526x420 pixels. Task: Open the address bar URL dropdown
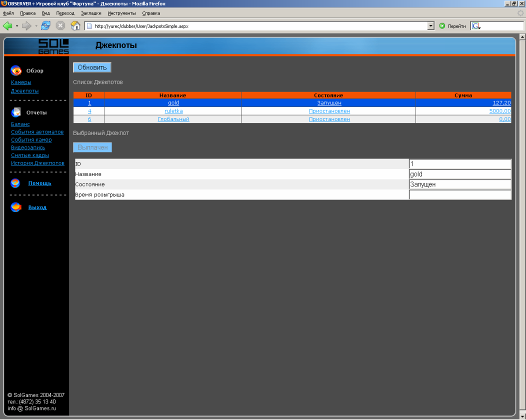coord(431,26)
